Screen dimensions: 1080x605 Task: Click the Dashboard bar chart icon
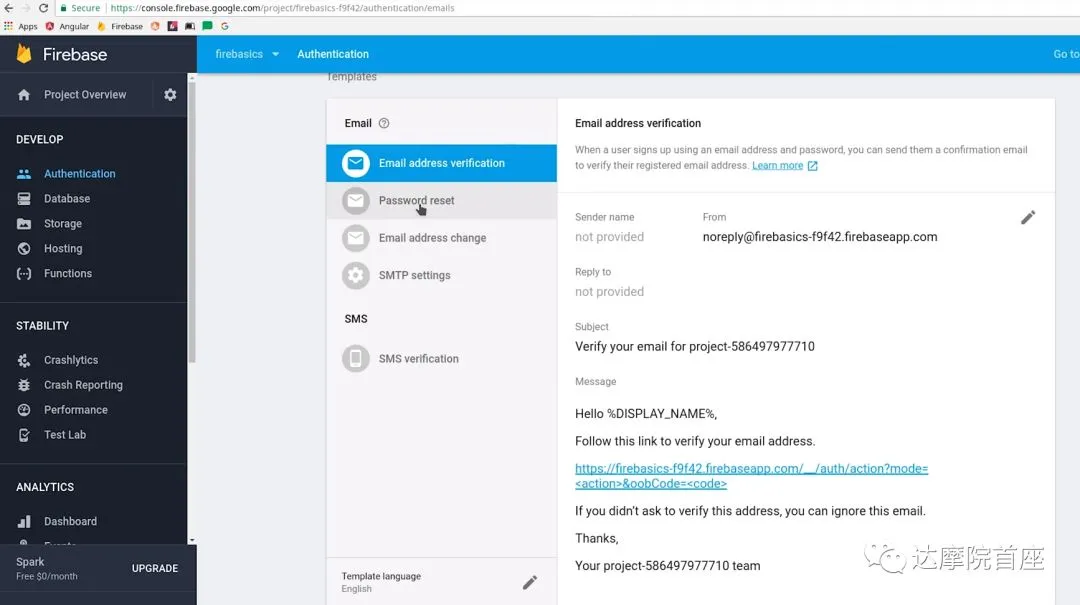24,522
